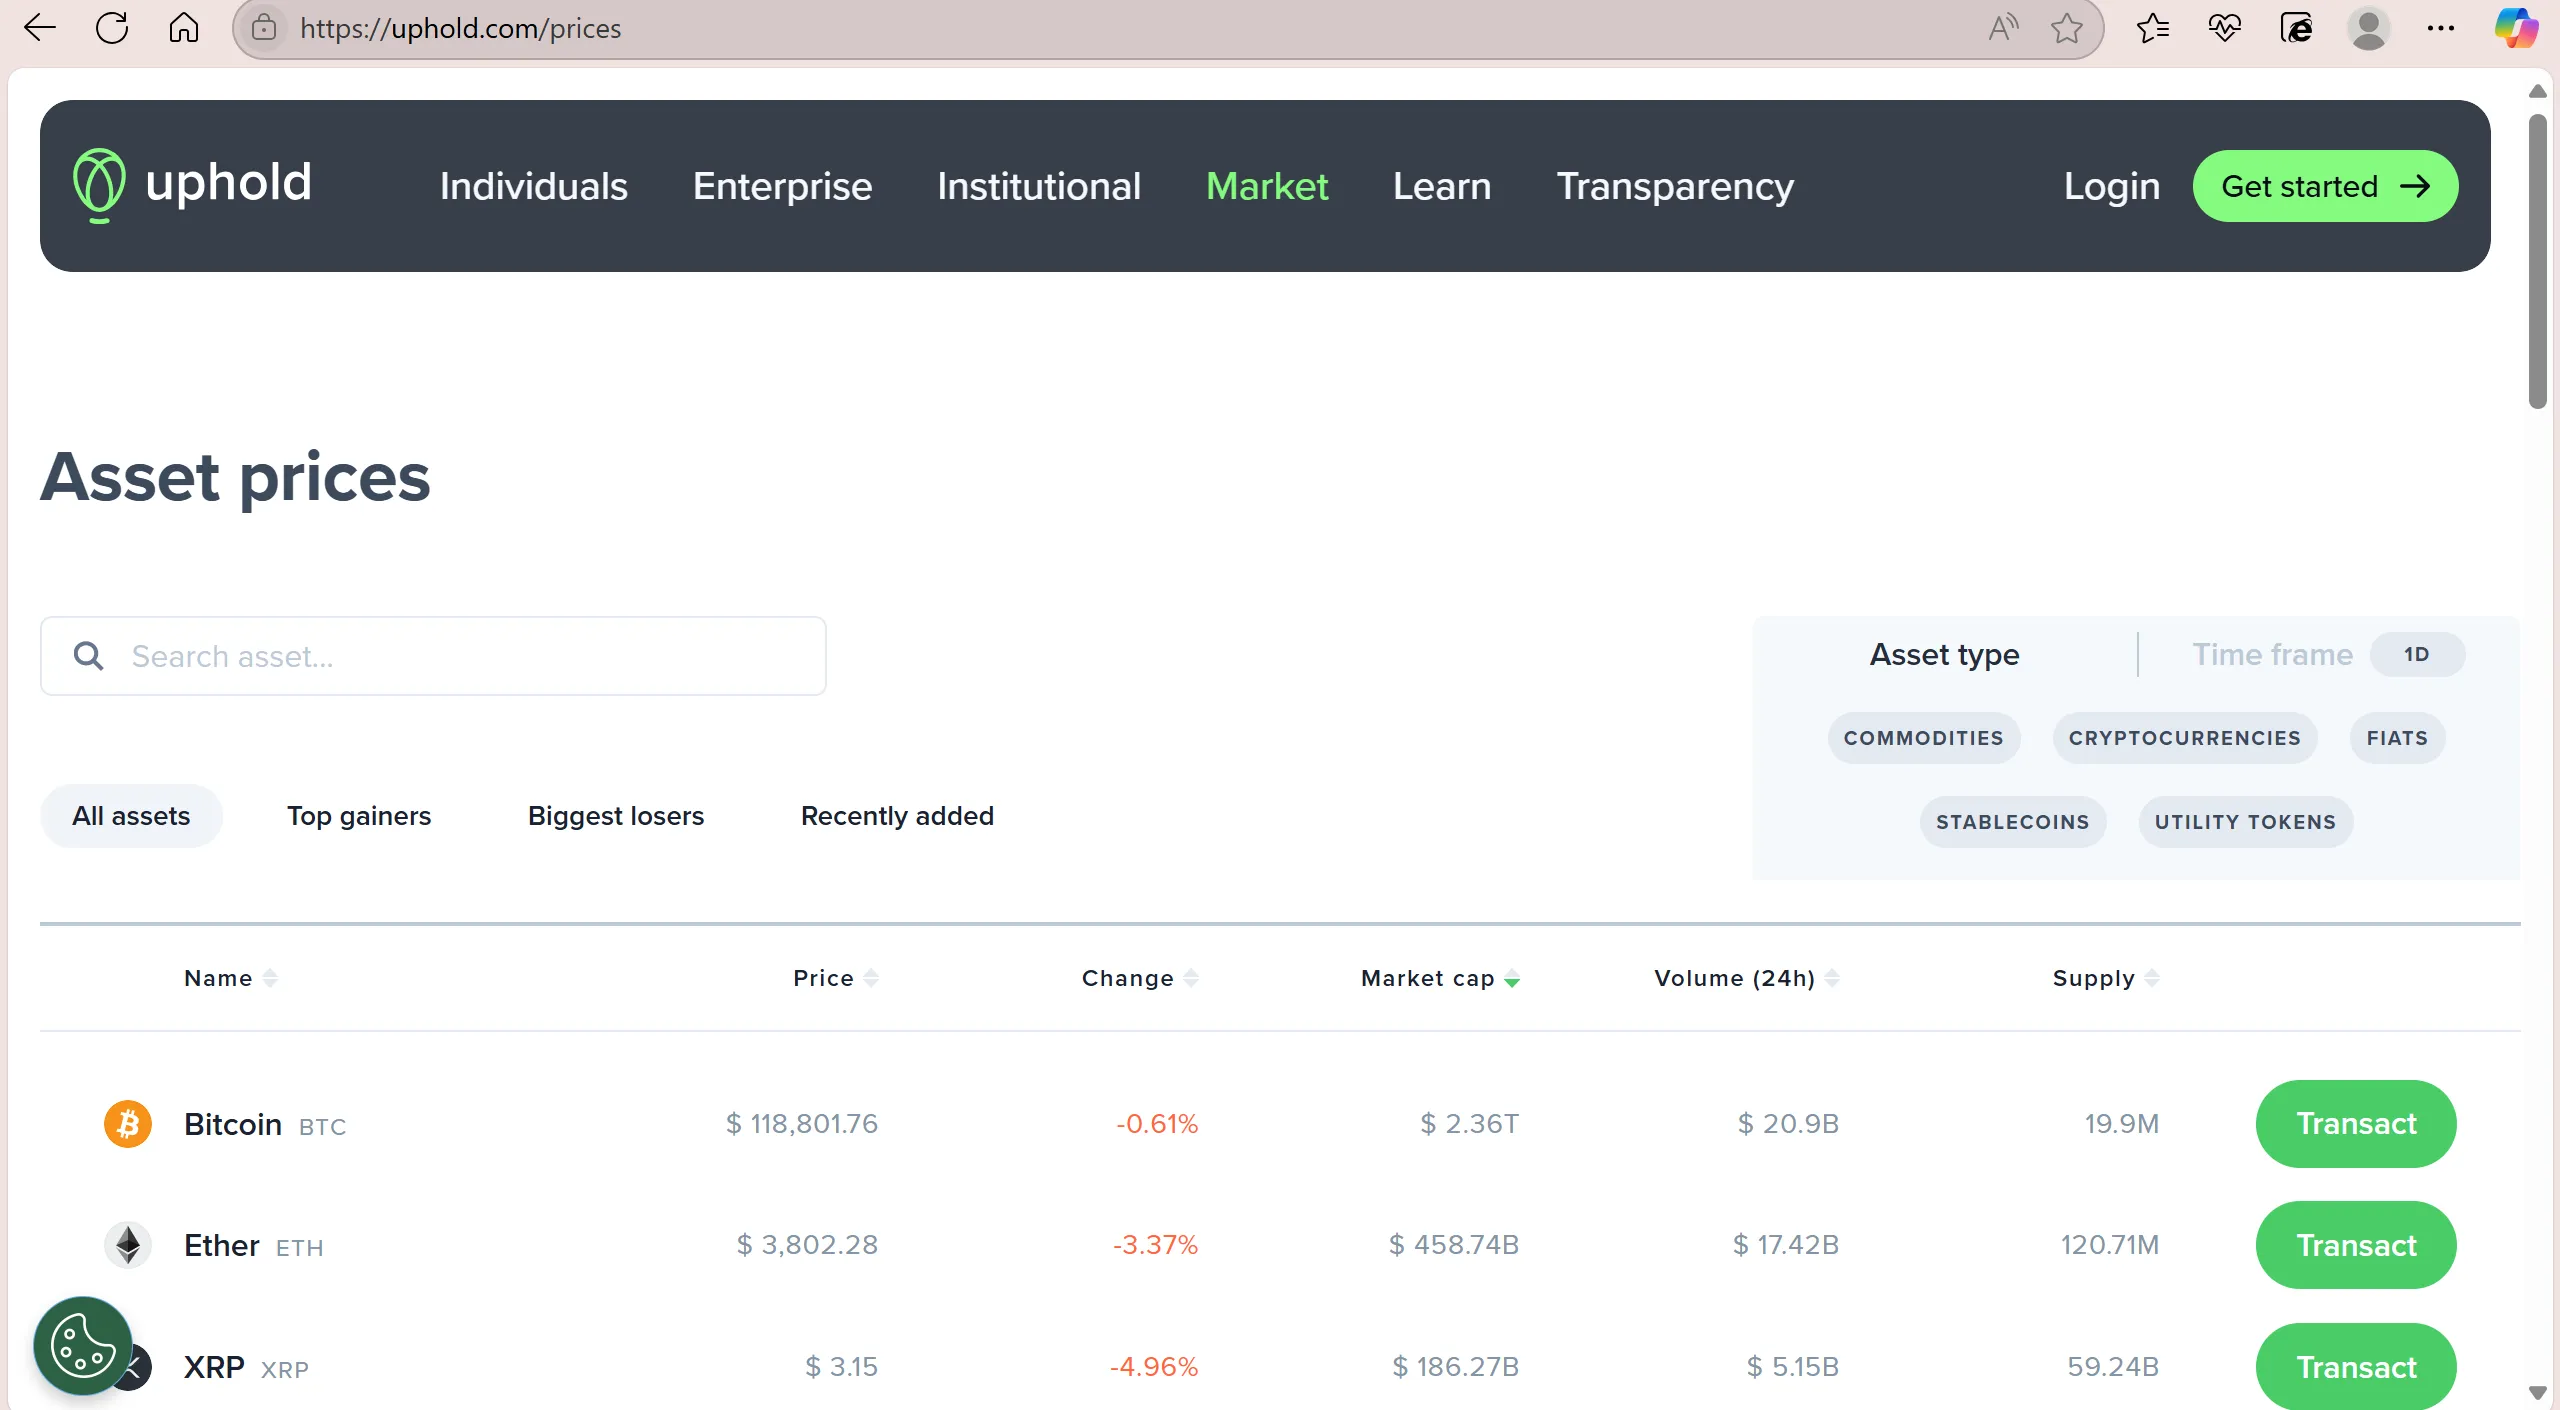Open the Individuals nav menu

tap(534, 186)
